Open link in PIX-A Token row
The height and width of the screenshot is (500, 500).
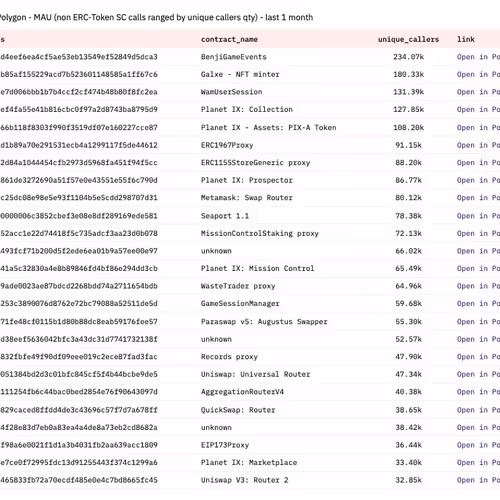[x=478, y=128]
